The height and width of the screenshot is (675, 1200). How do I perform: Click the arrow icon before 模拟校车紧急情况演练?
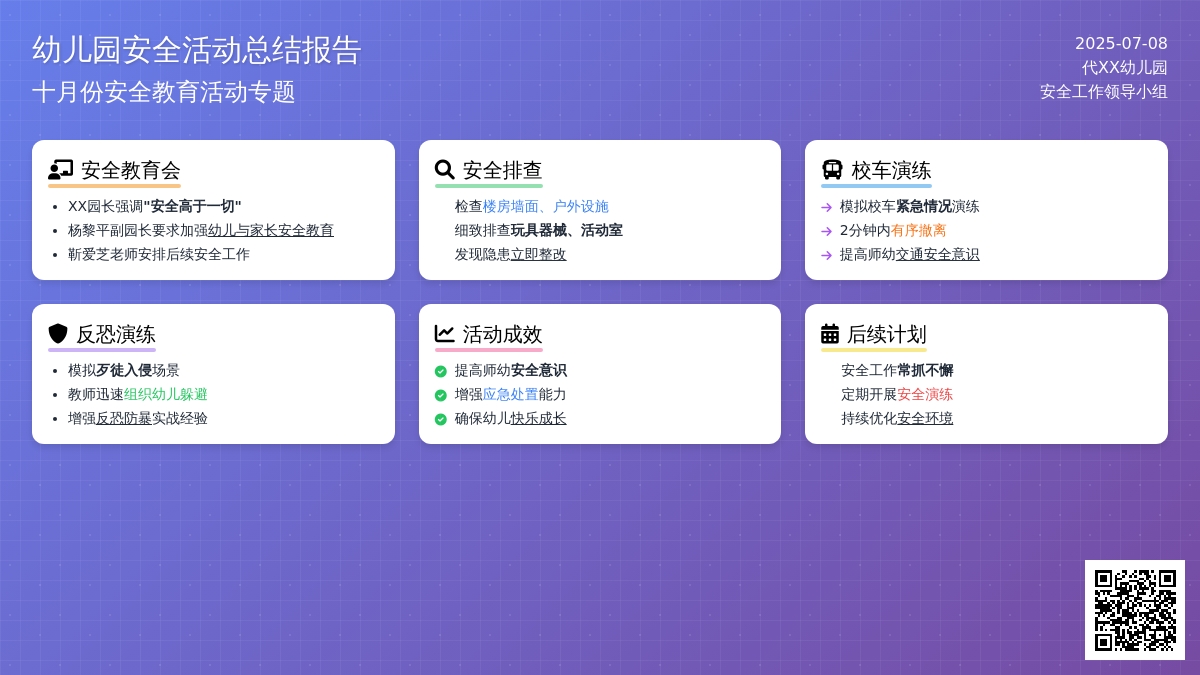(x=827, y=207)
